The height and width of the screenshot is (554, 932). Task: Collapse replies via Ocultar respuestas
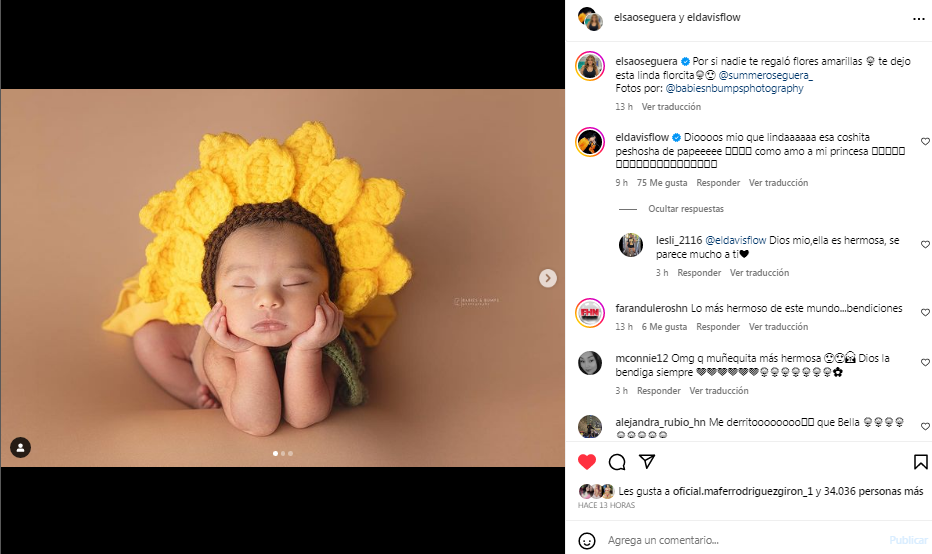tap(686, 209)
